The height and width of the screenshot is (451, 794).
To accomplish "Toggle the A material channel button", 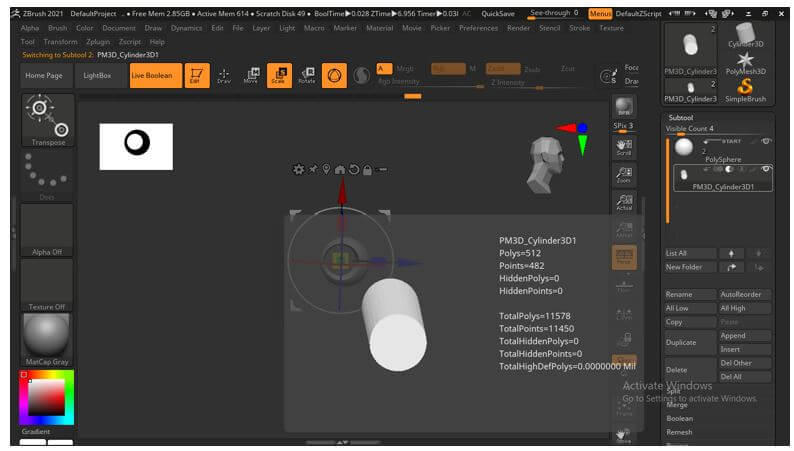I will [x=384, y=68].
